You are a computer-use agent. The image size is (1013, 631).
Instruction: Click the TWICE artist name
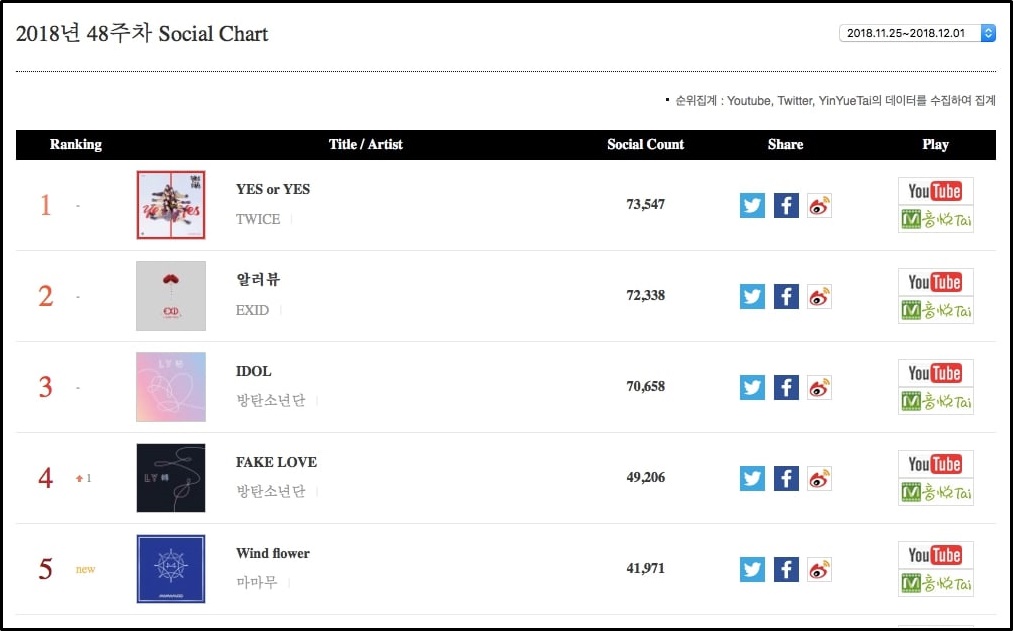[258, 219]
